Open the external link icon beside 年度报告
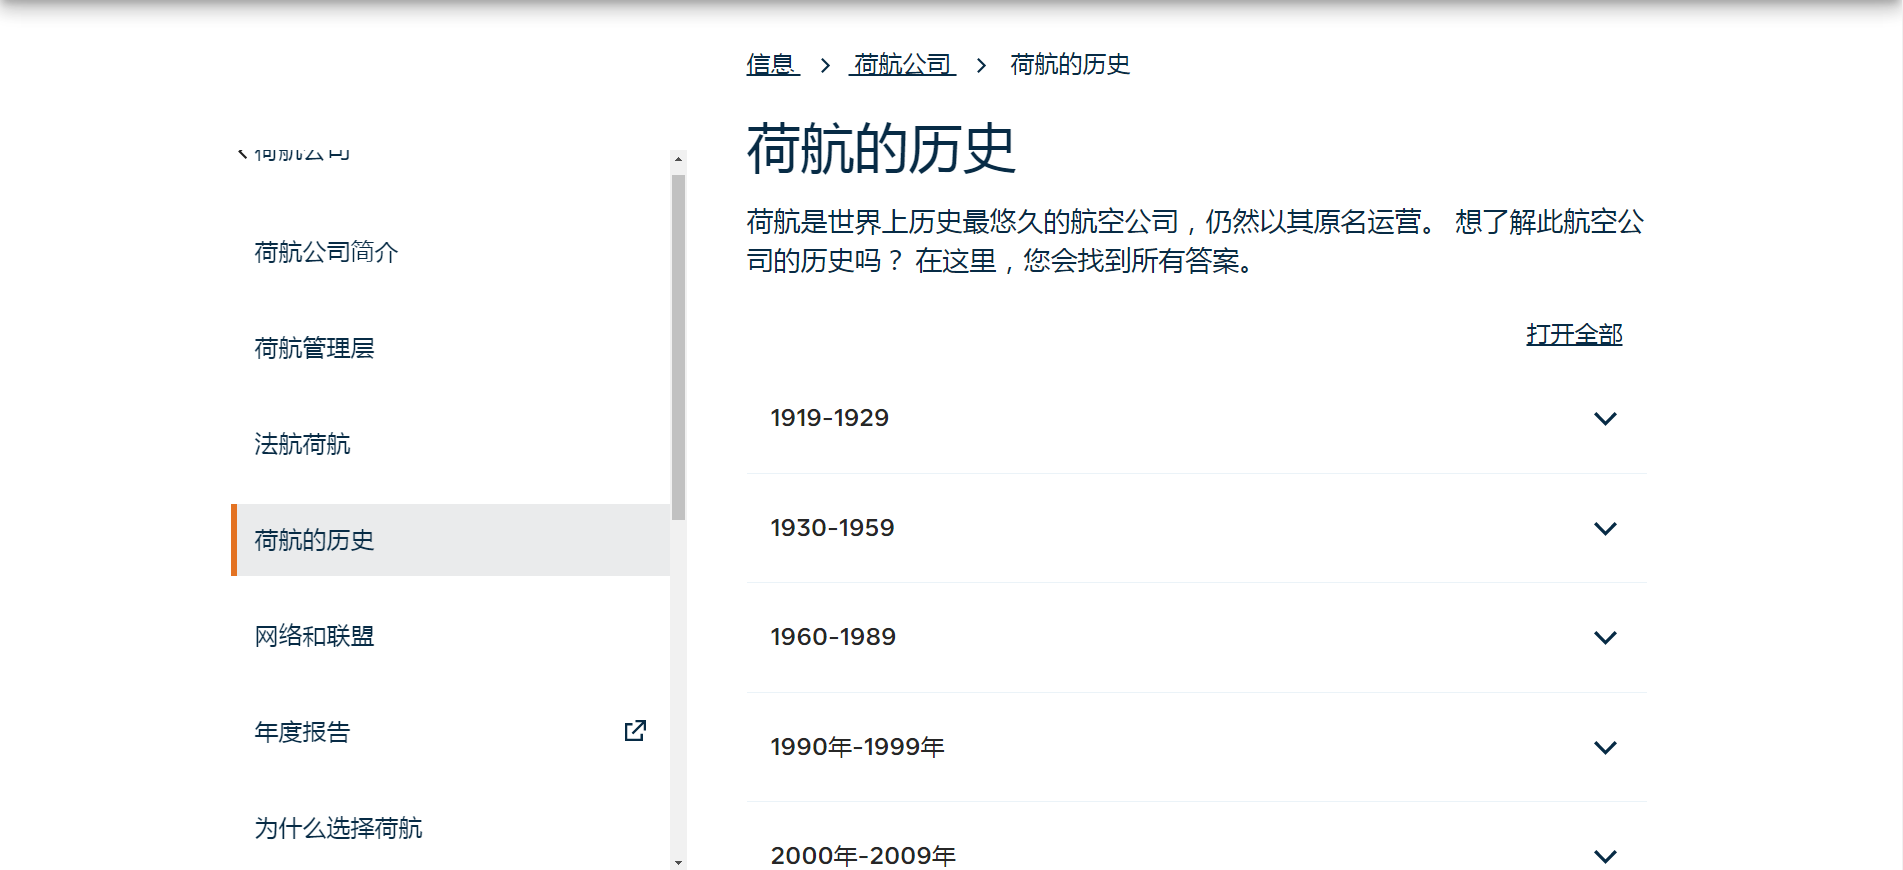The image size is (1903, 870). tap(635, 731)
